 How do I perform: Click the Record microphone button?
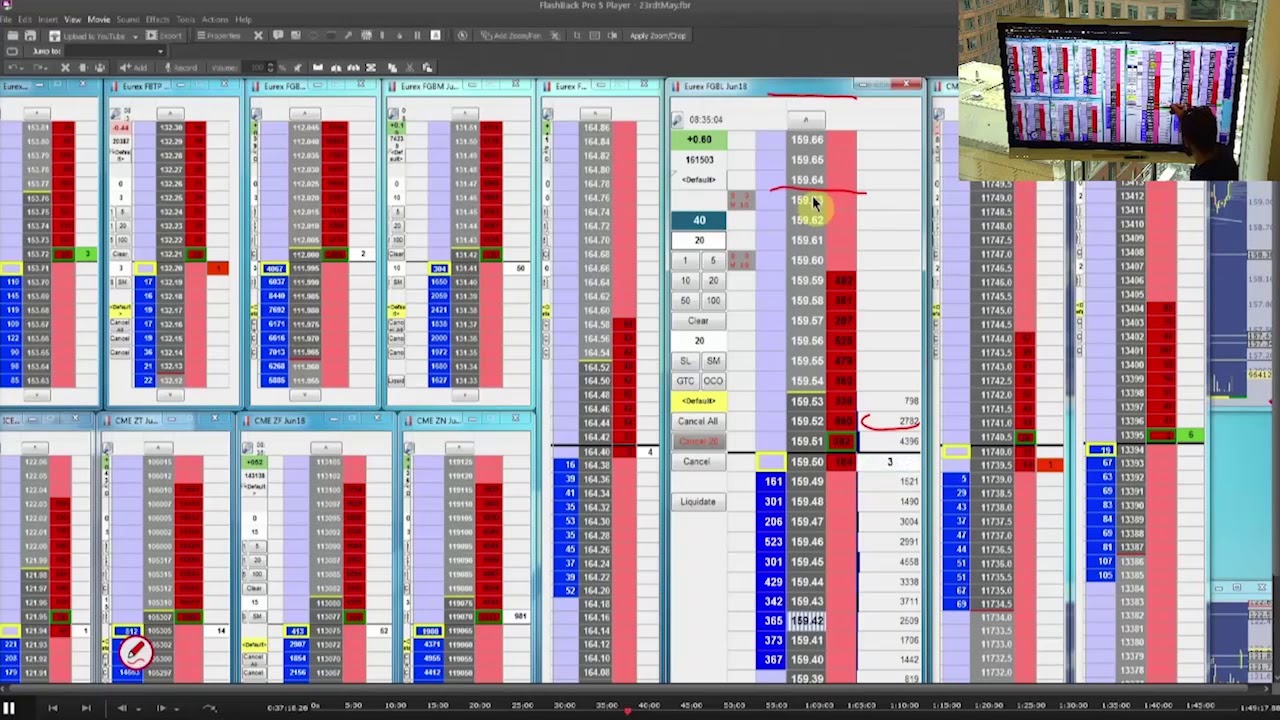pos(180,67)
